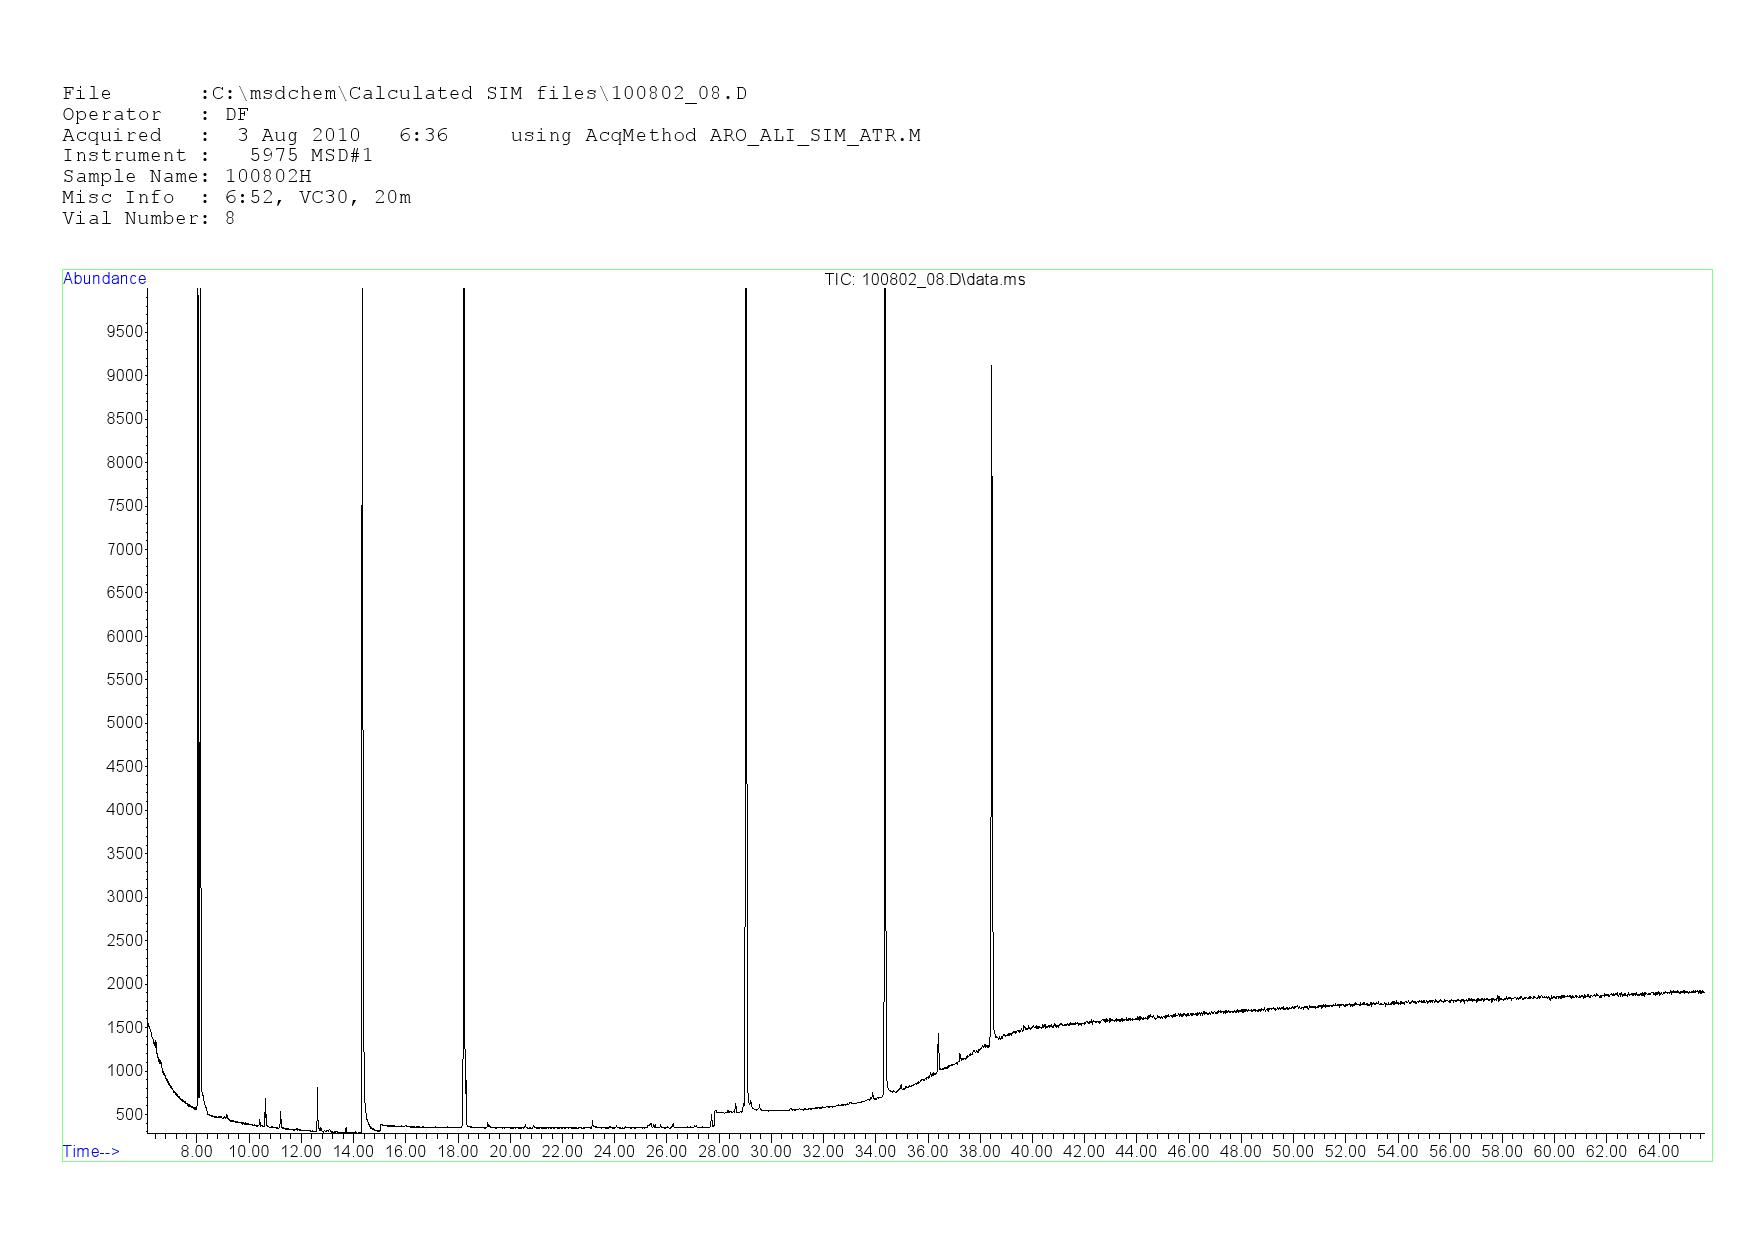Click the Operator DF line
1754x1240 pixels.
(x=155, y=115)
